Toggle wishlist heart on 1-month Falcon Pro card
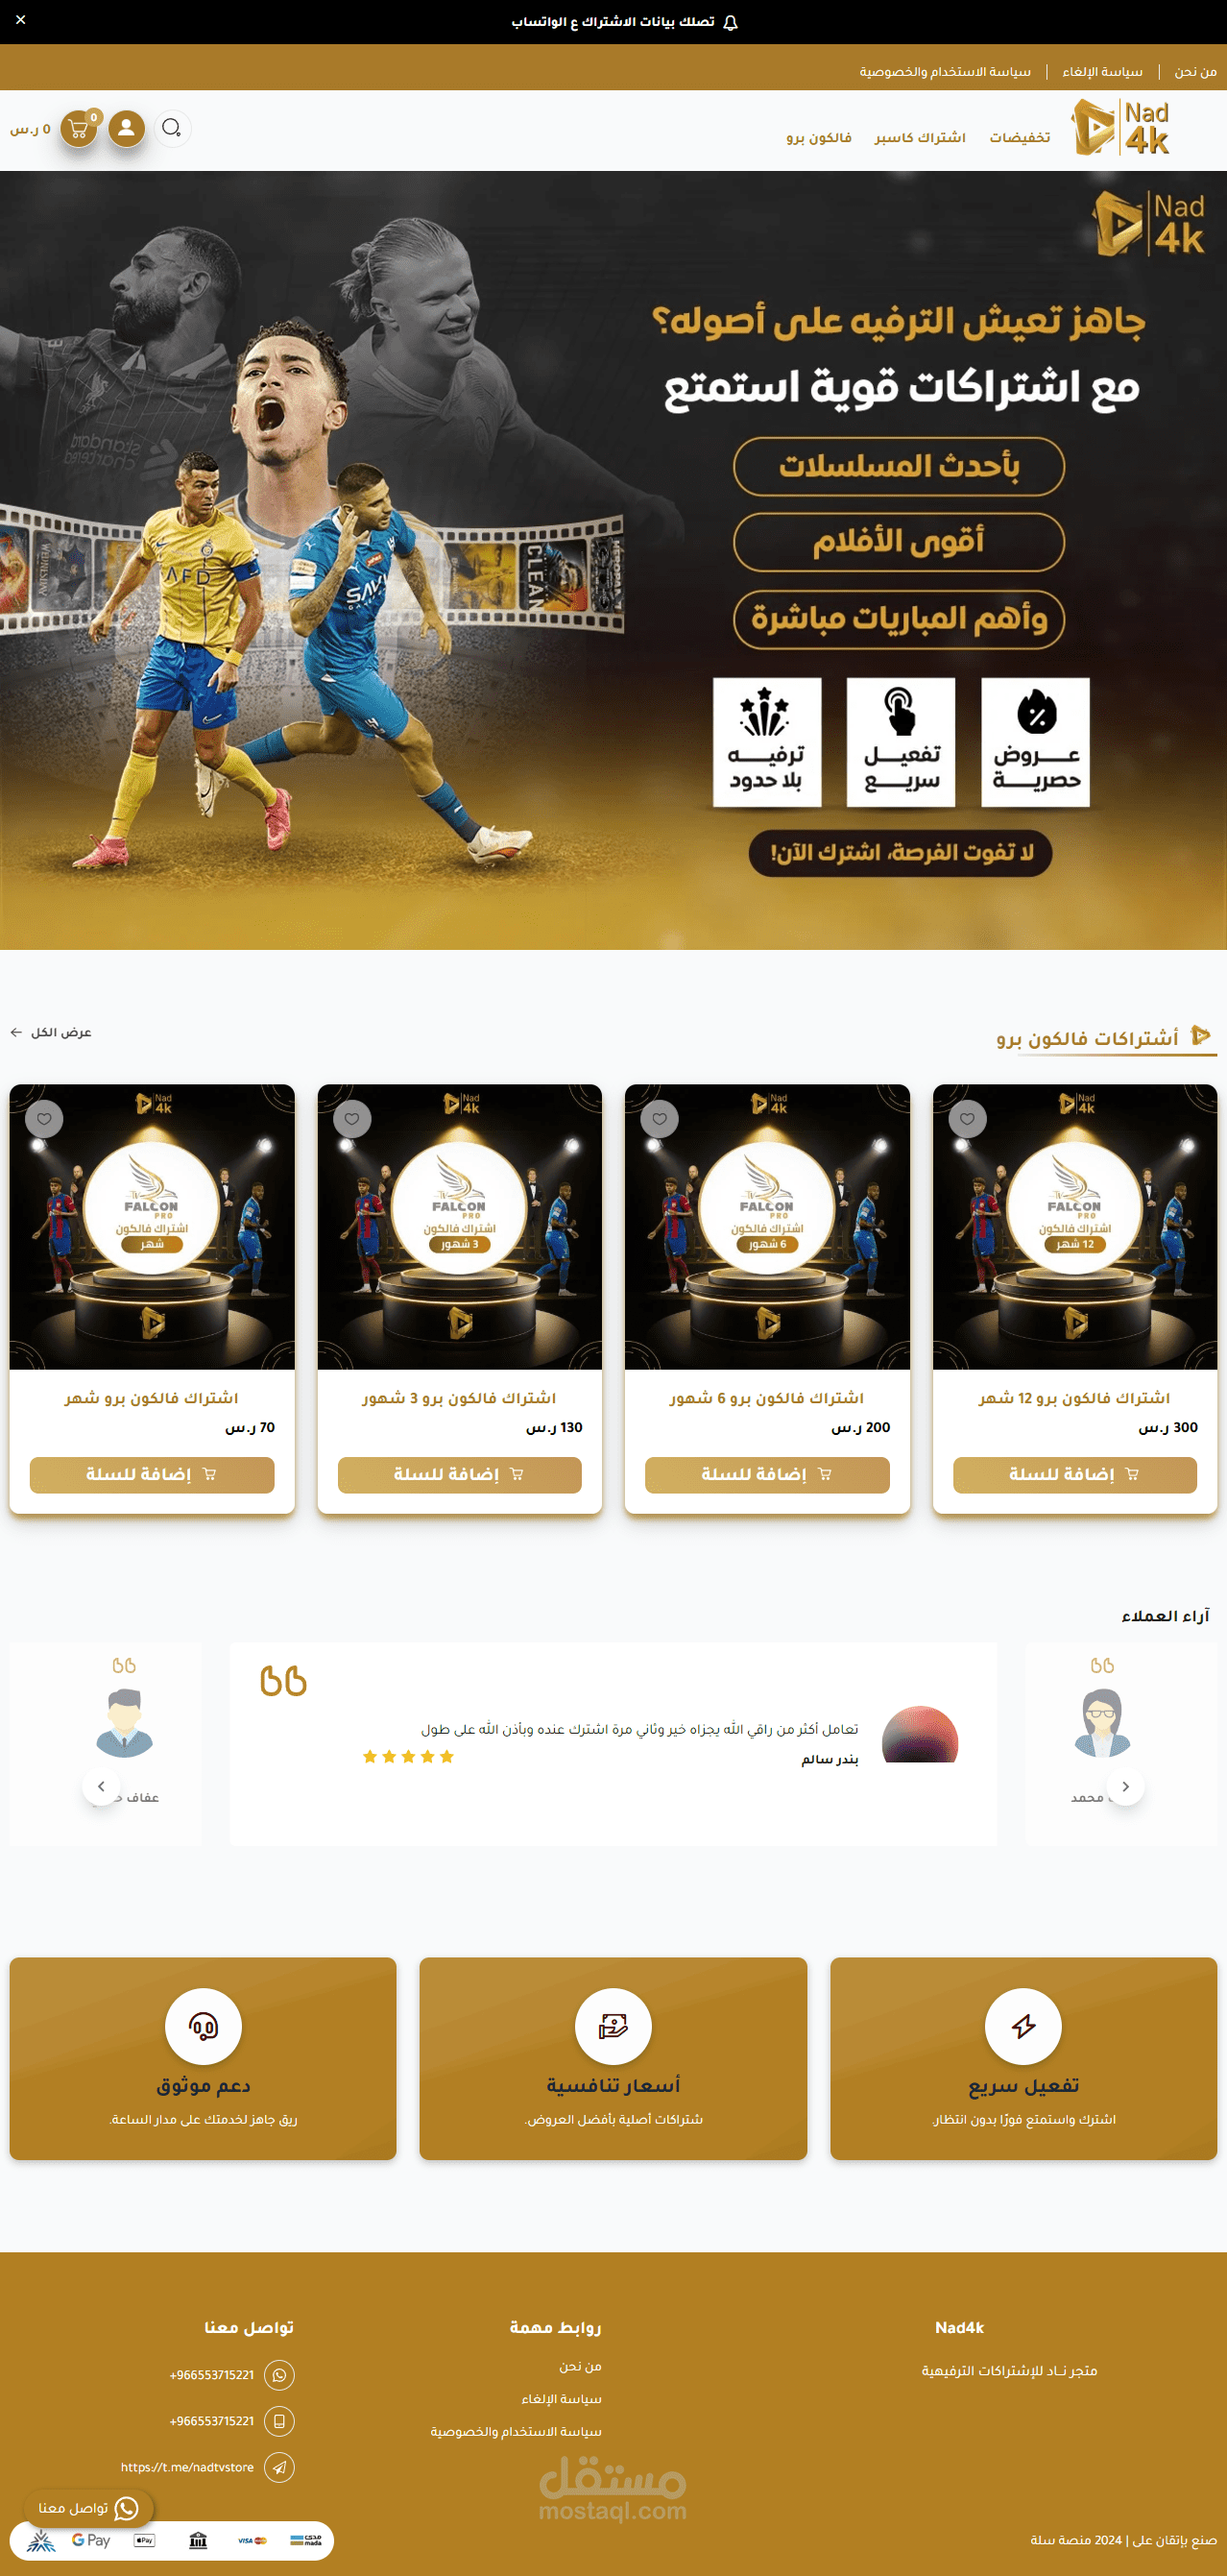This screenshot has height=2576, width=1227. click(44, 1118)
